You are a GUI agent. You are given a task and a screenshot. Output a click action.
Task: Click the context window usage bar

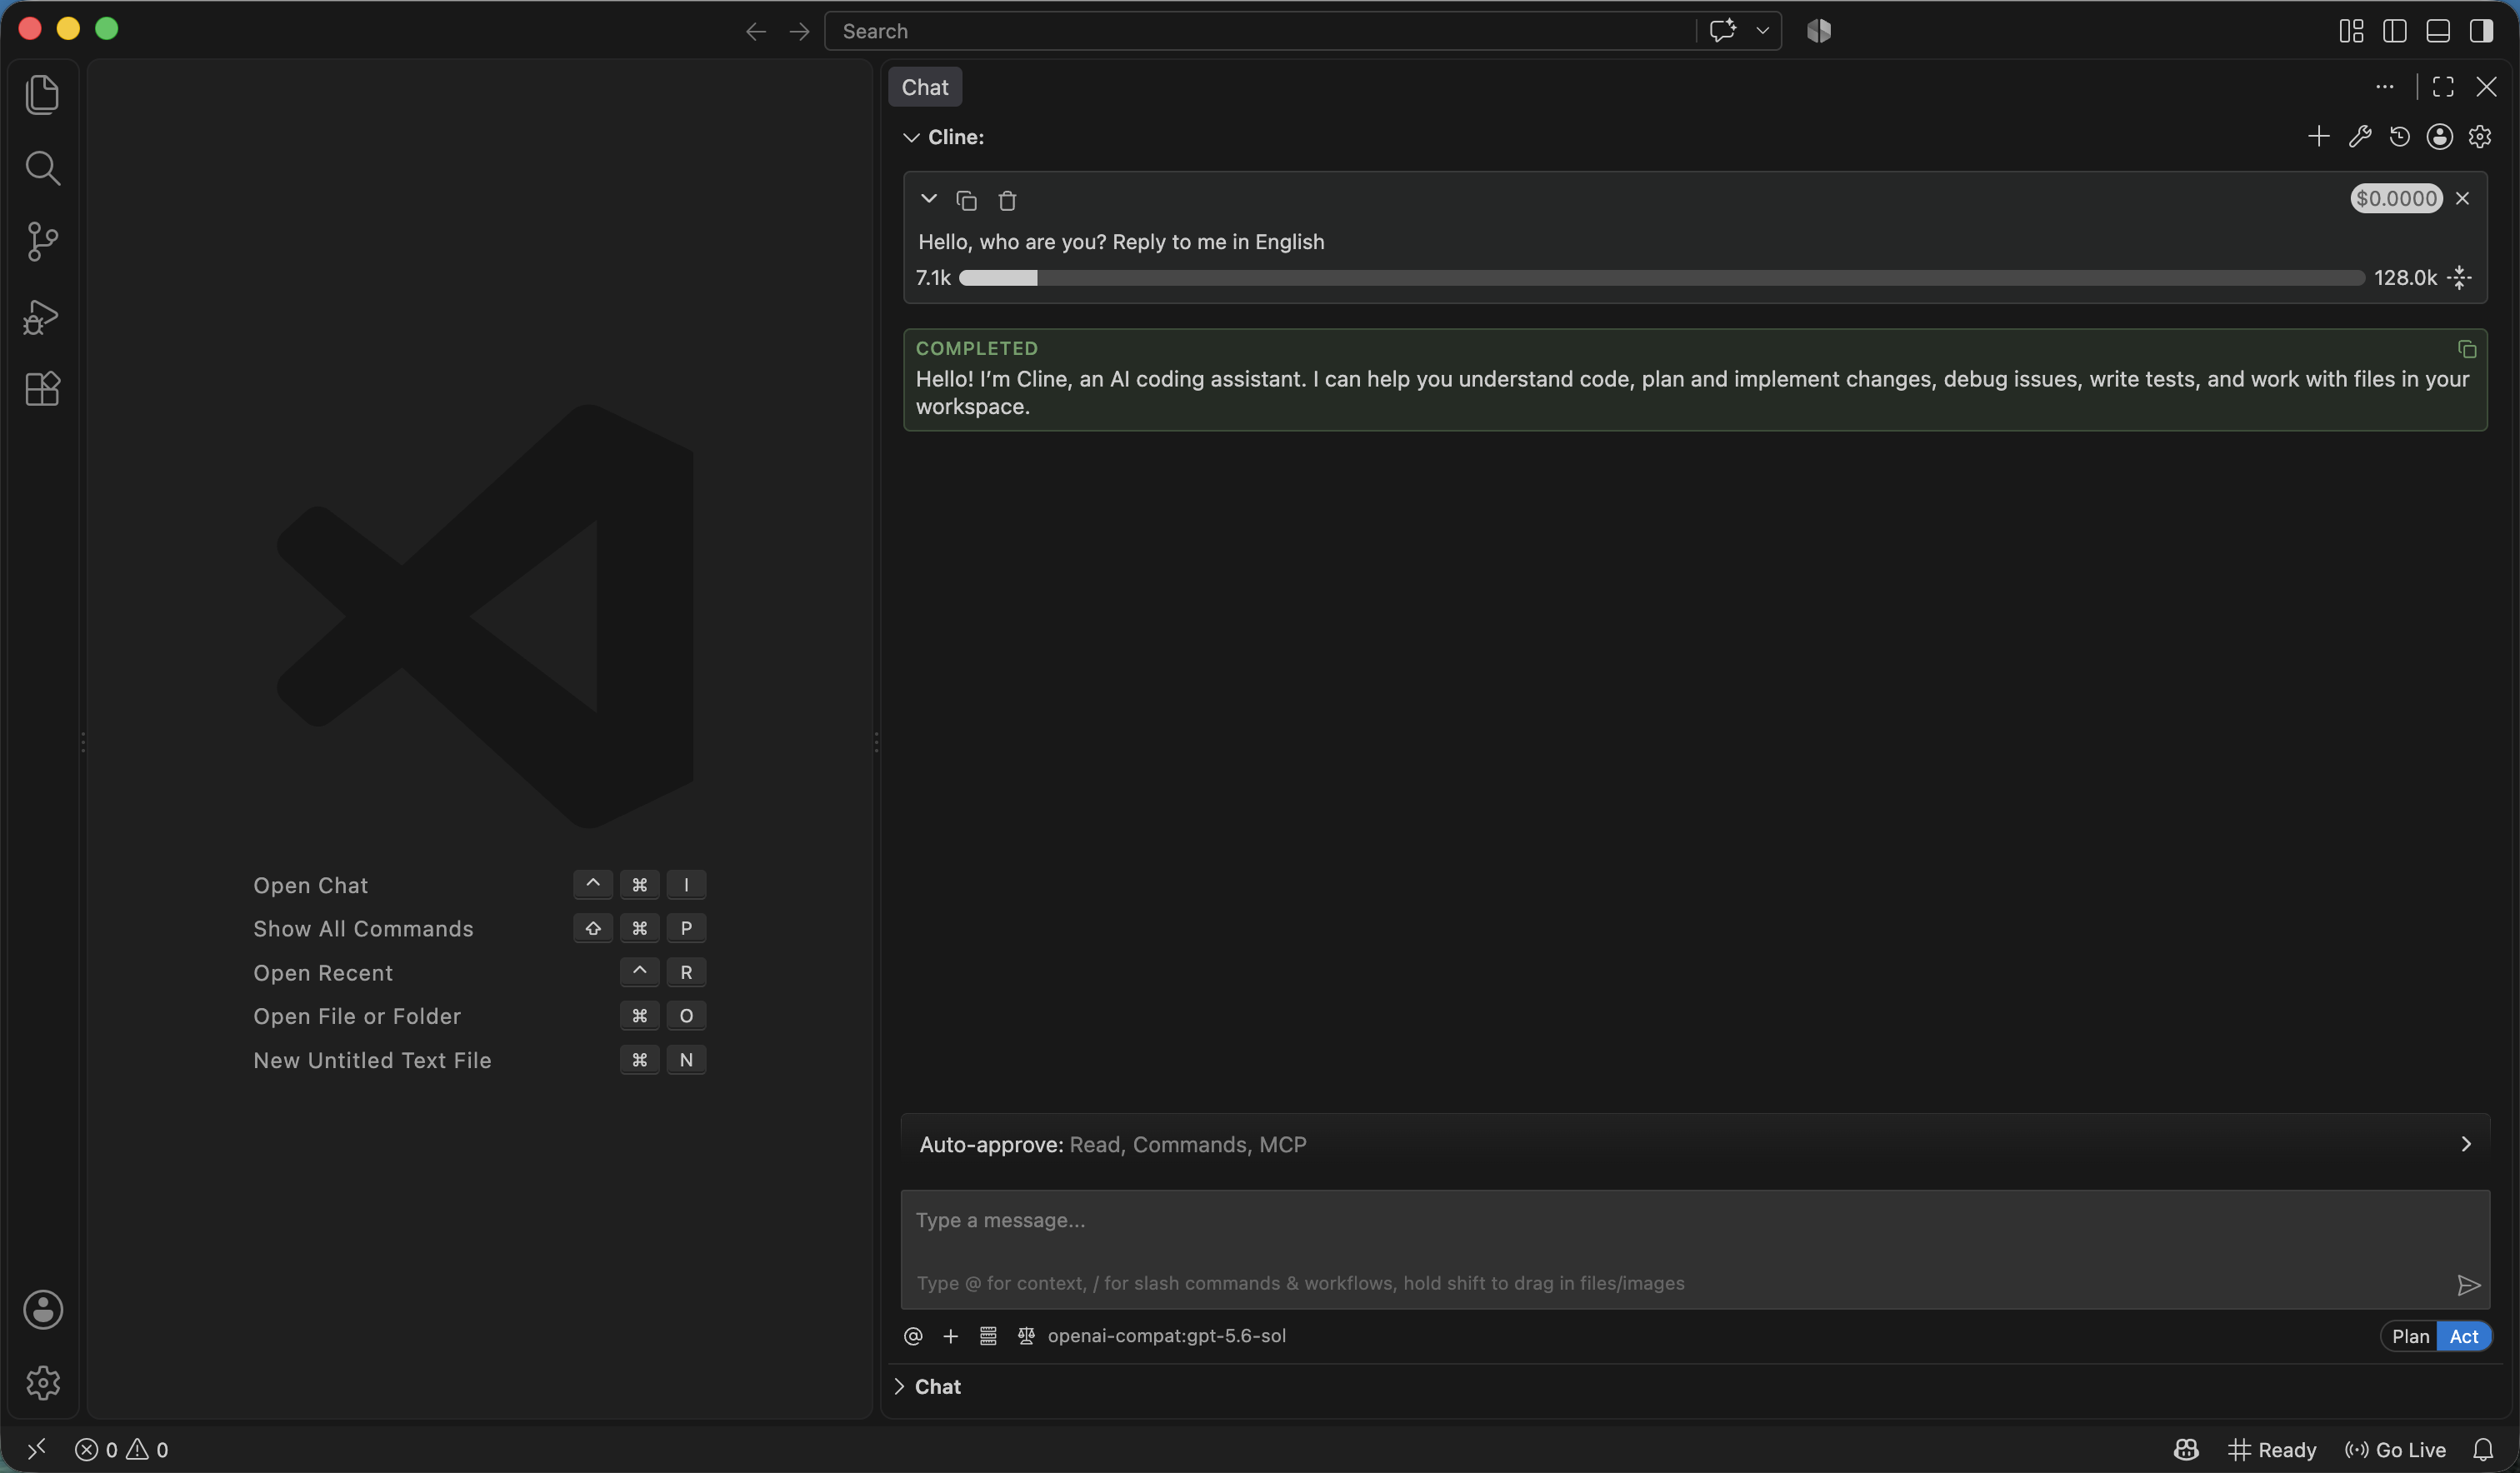[1661, 278]
